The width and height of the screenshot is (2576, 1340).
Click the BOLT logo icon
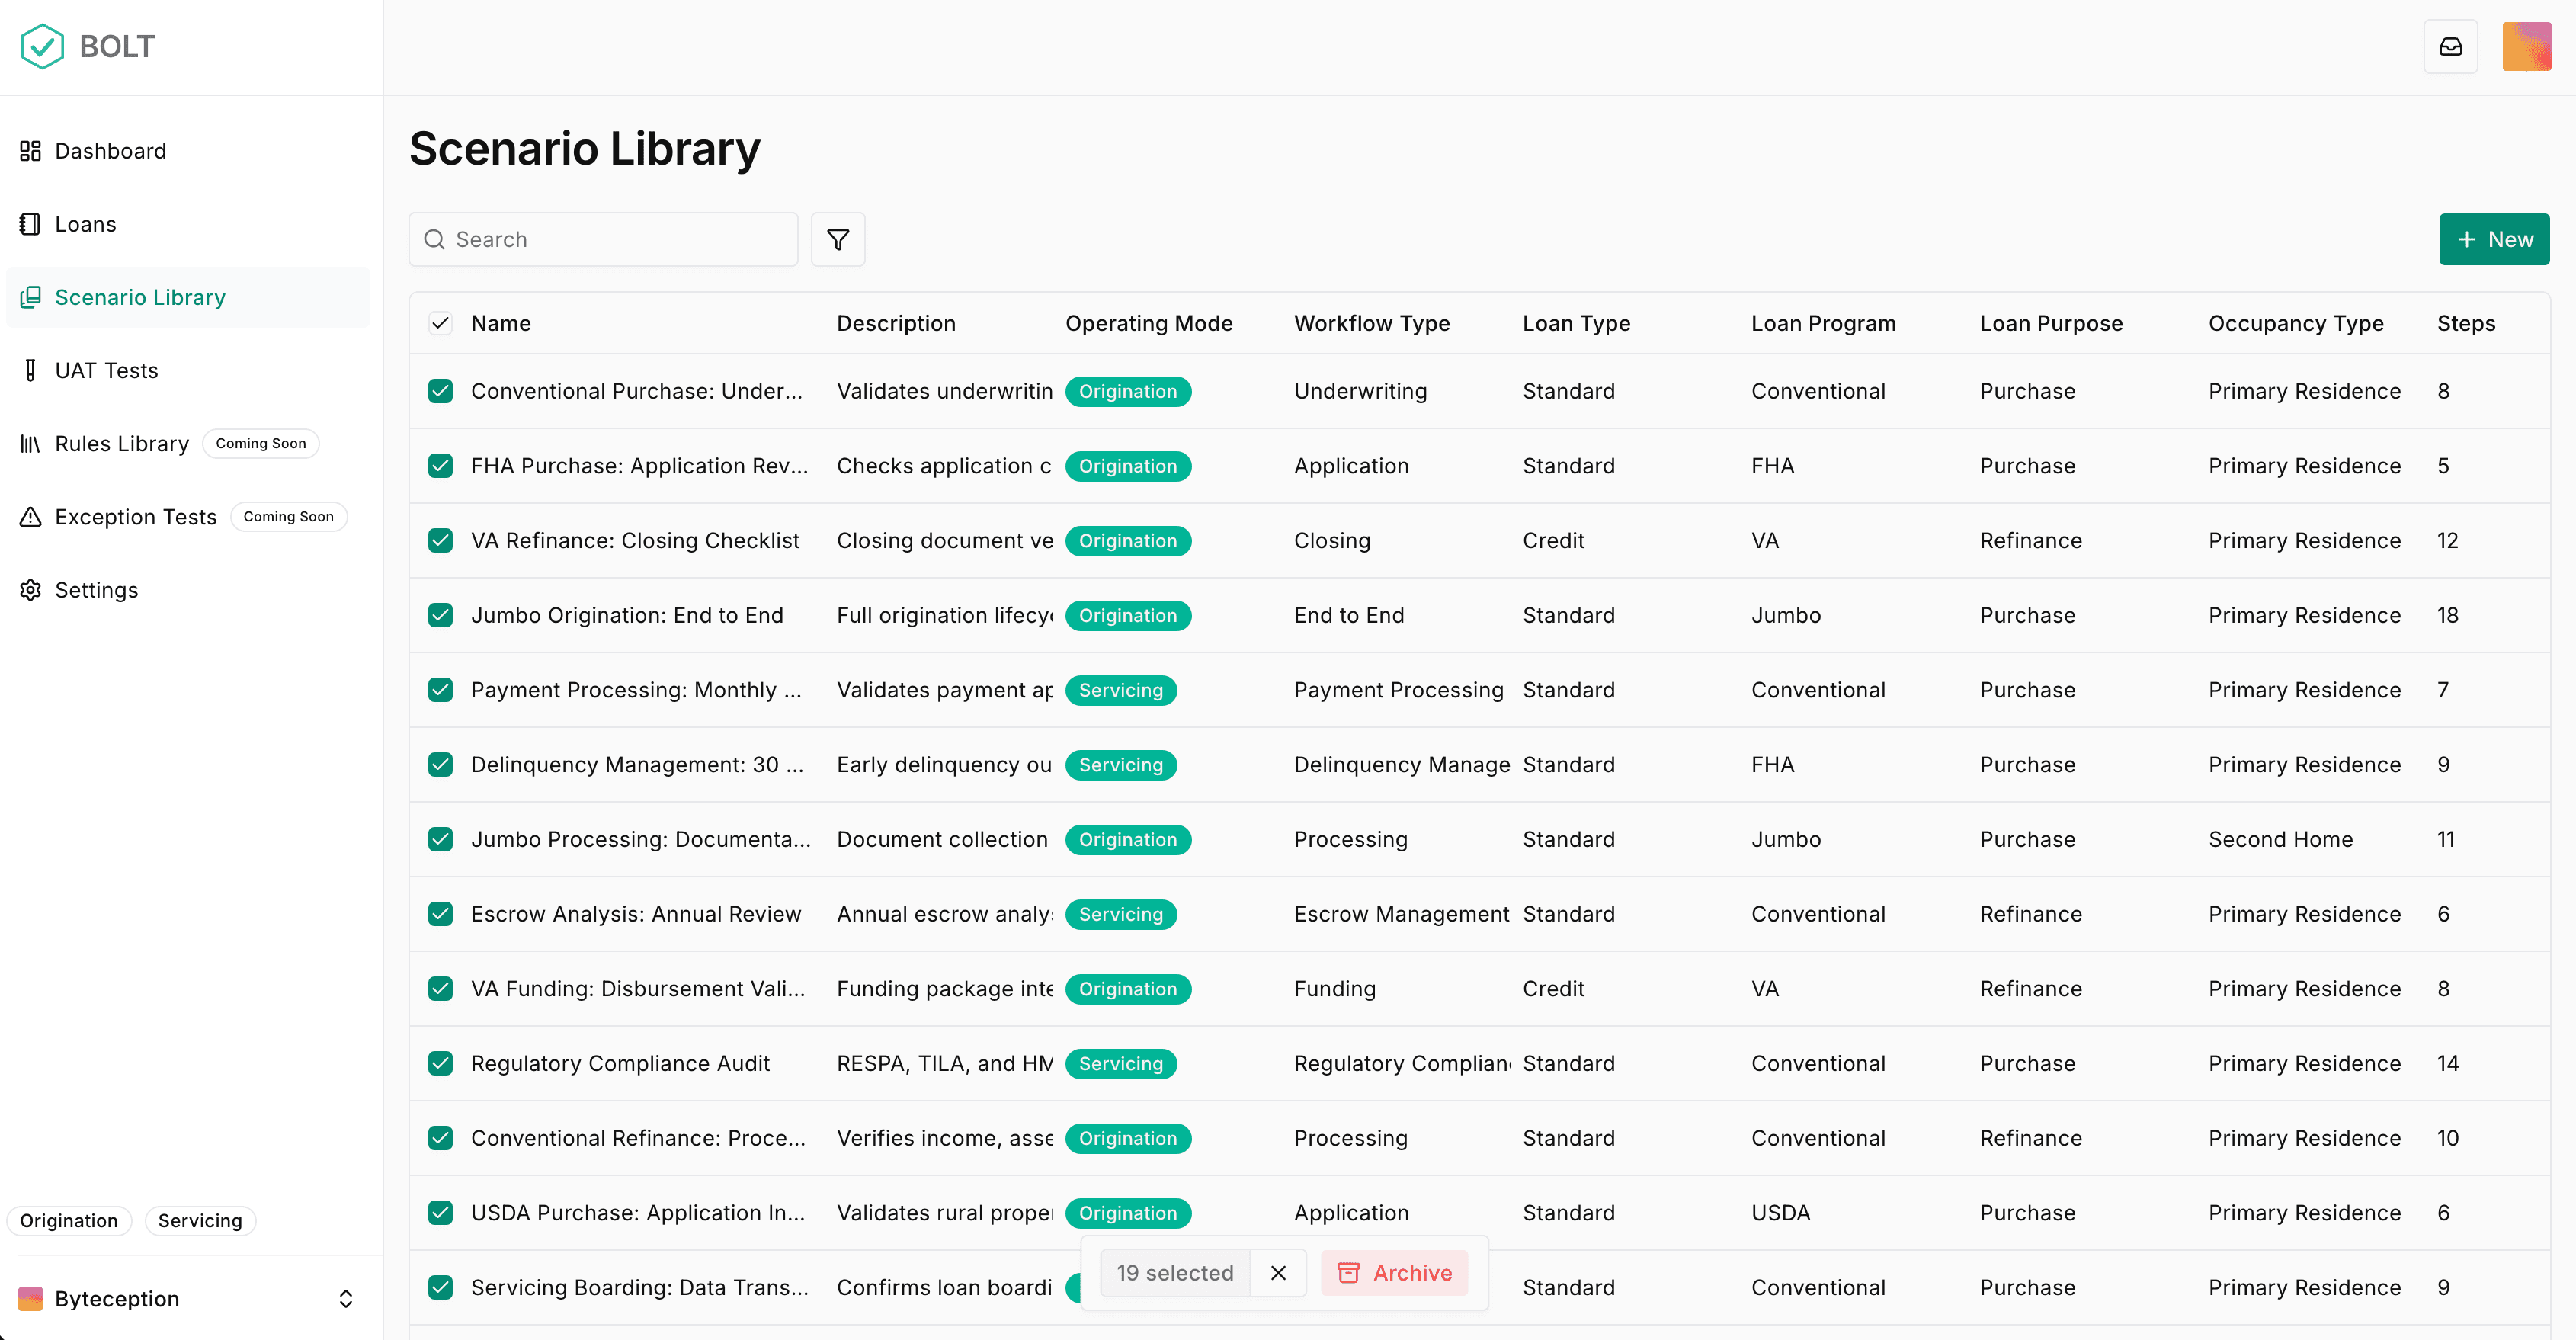(42, 46)
